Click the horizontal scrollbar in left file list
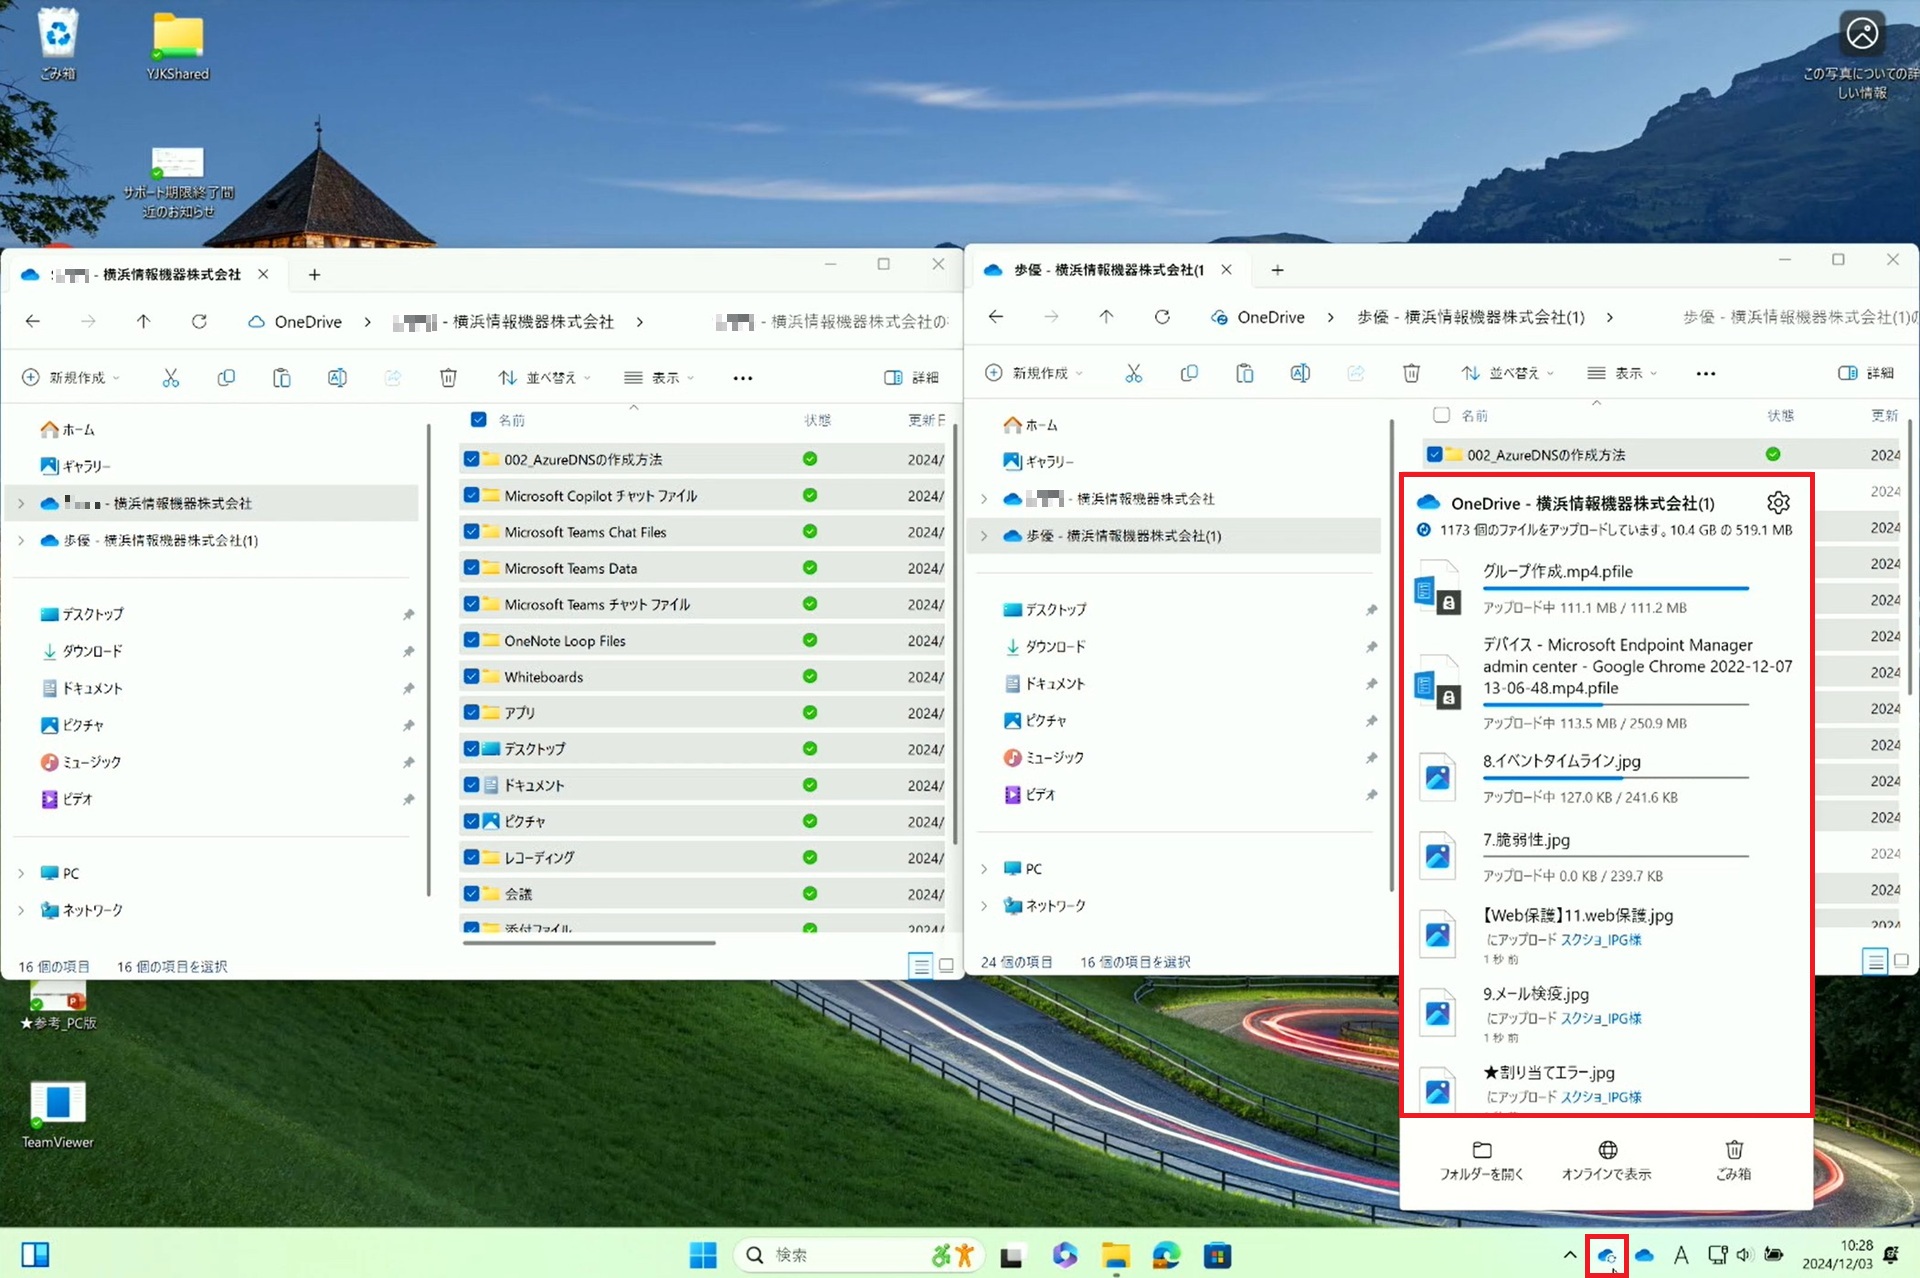The image size is (1920, 1278). pos(590,942)
